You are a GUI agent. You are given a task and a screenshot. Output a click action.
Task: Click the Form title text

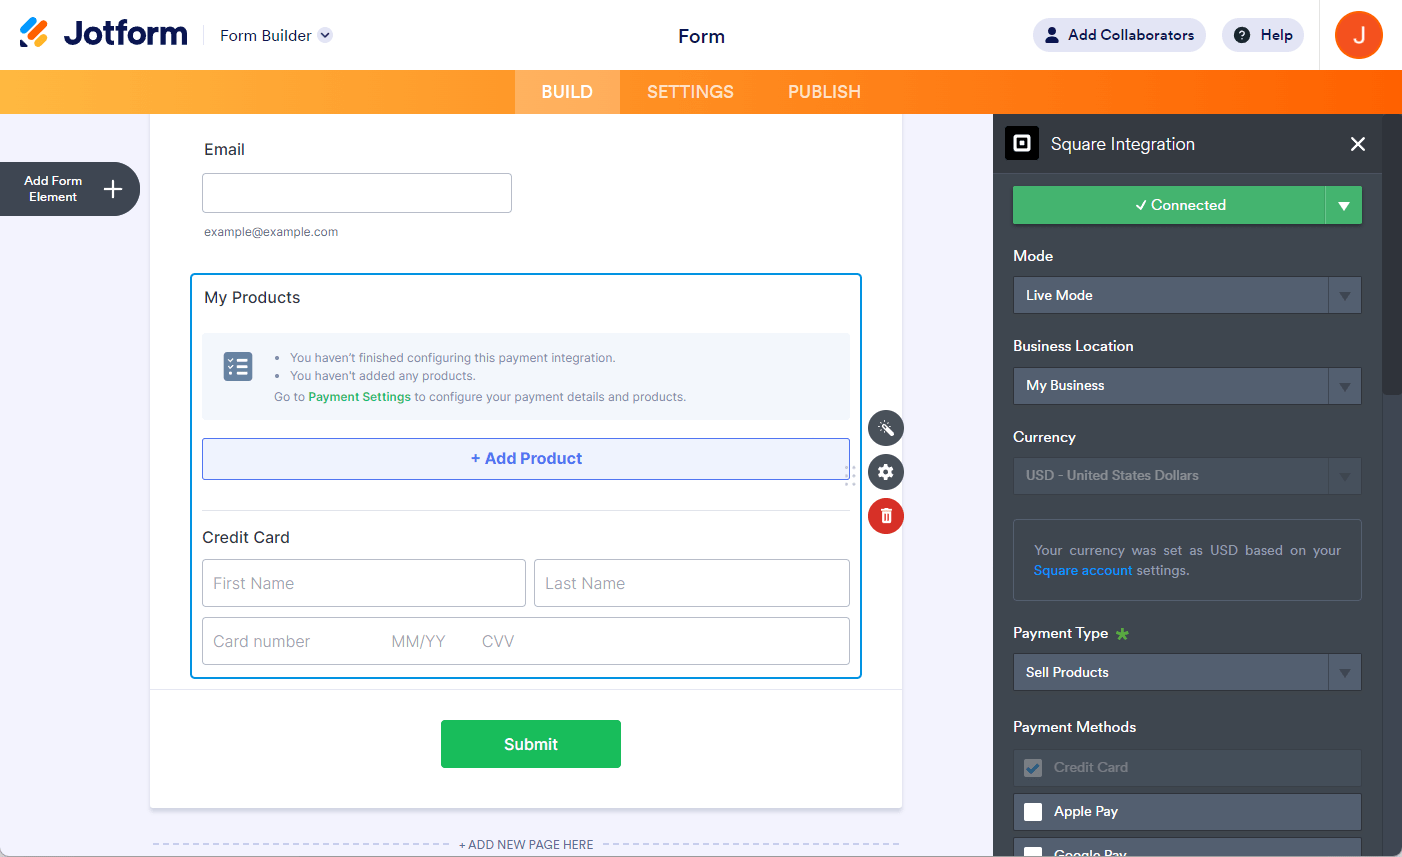[702, 36]
